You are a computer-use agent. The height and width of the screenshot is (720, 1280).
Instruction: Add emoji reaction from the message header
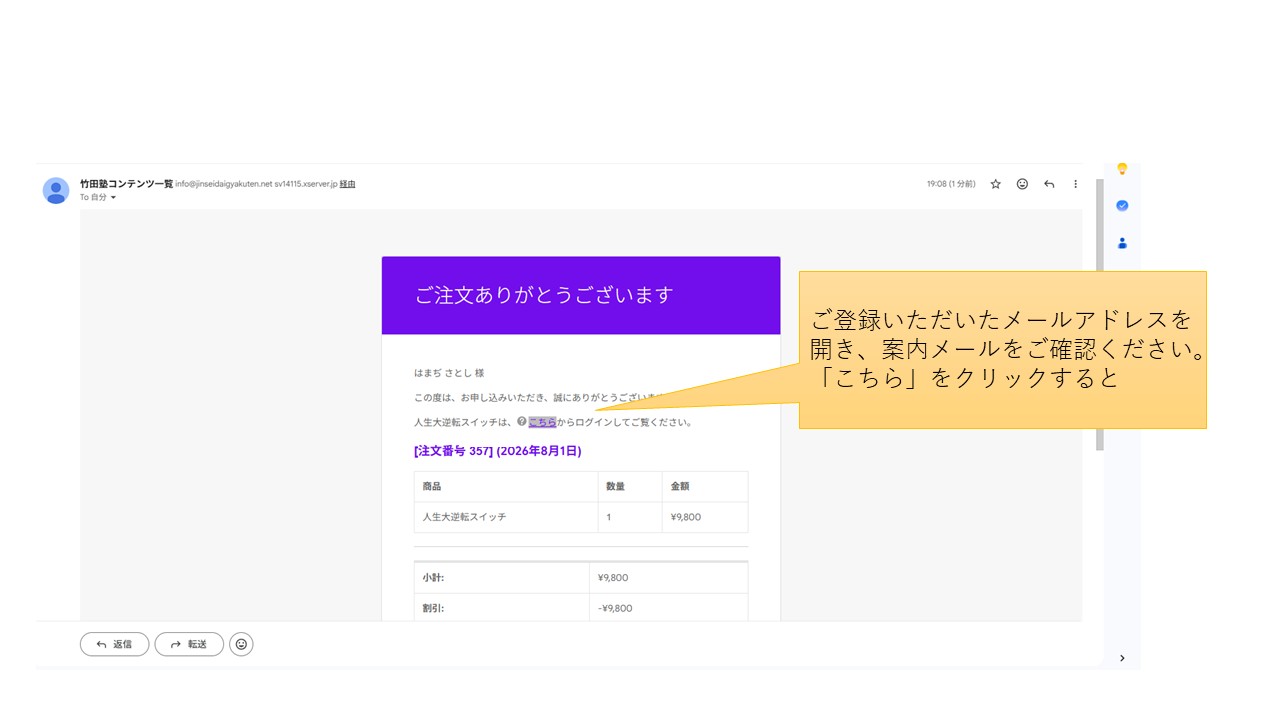[1022, 184]
